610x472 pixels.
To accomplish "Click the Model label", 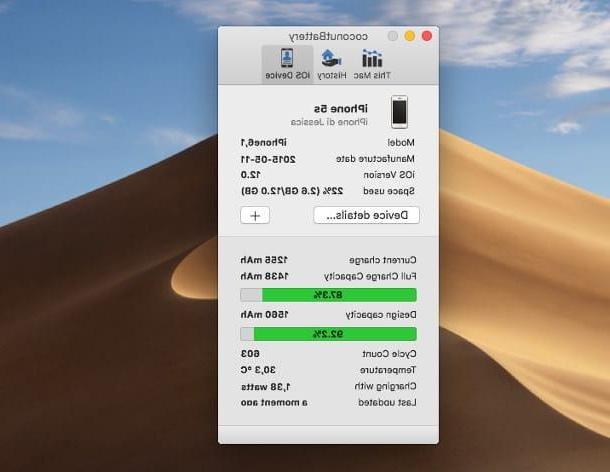I will point(401,143).
